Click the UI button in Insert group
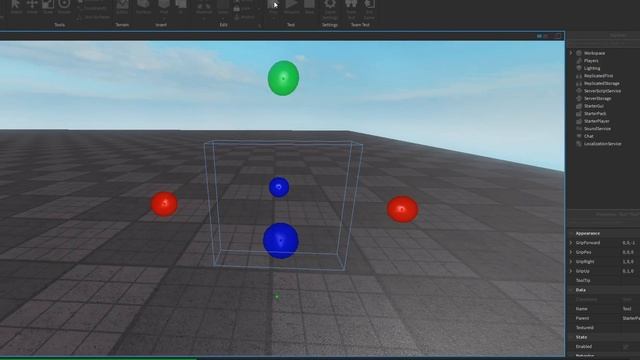The width and height of the screenshot is (640, 360). (181, 7)
